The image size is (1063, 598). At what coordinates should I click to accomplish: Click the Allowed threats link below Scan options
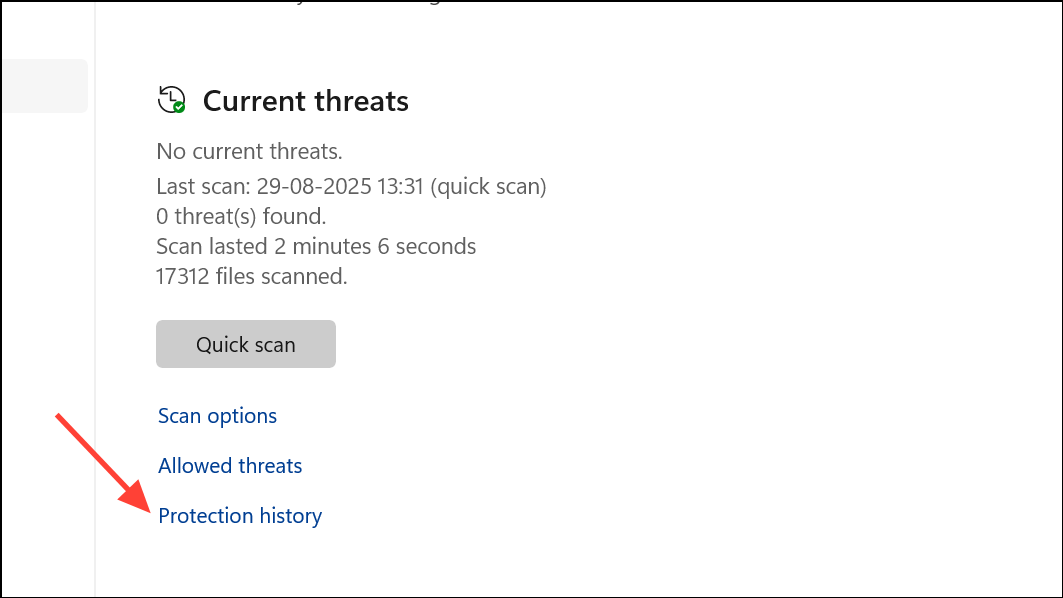[x=229, y=465]
